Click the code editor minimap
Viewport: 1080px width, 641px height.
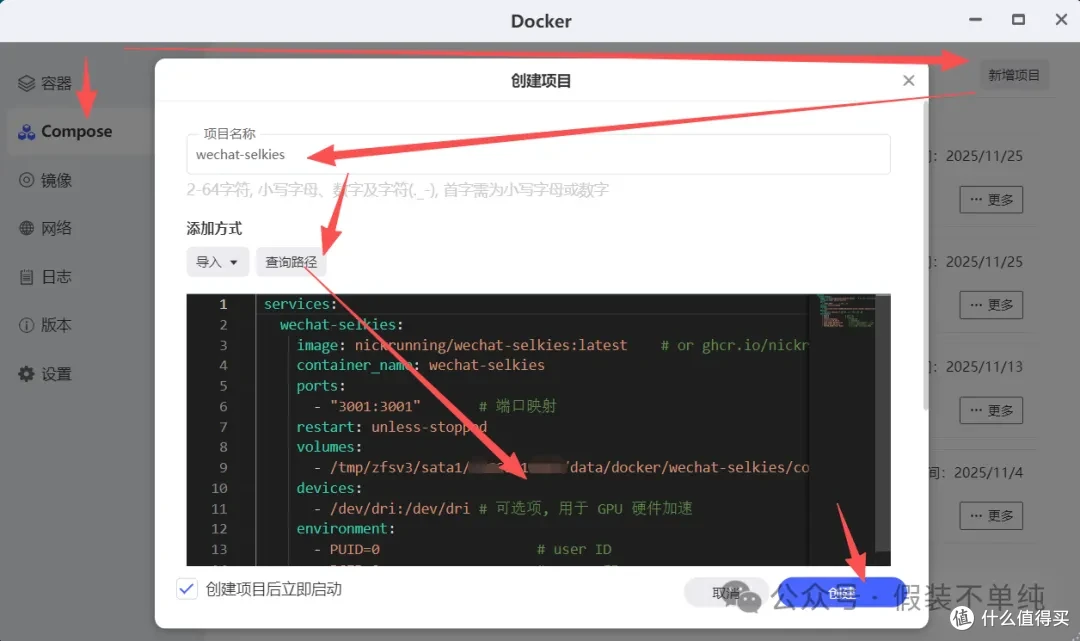tap(846, 312)
